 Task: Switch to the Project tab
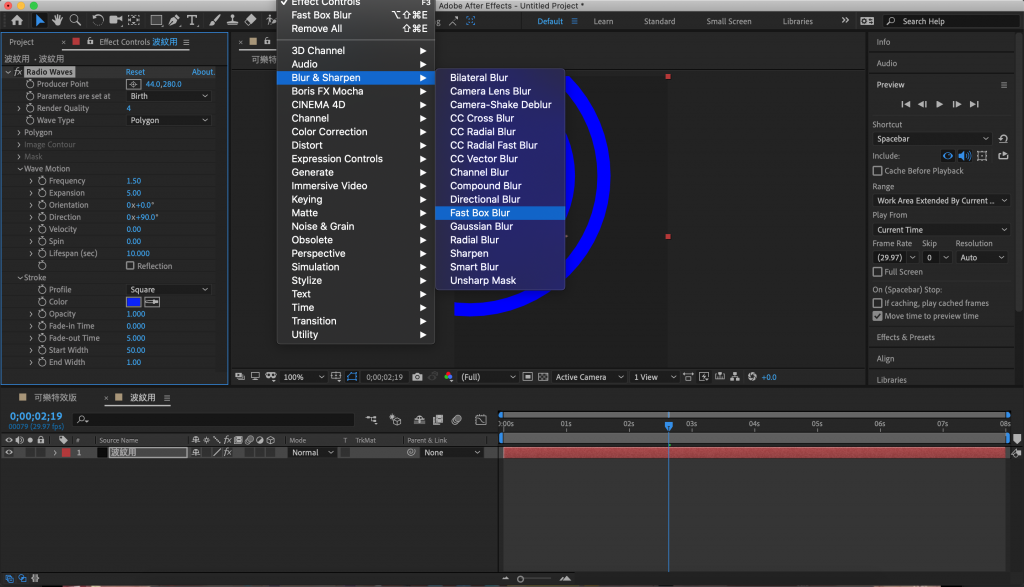(x=22, y=42)
